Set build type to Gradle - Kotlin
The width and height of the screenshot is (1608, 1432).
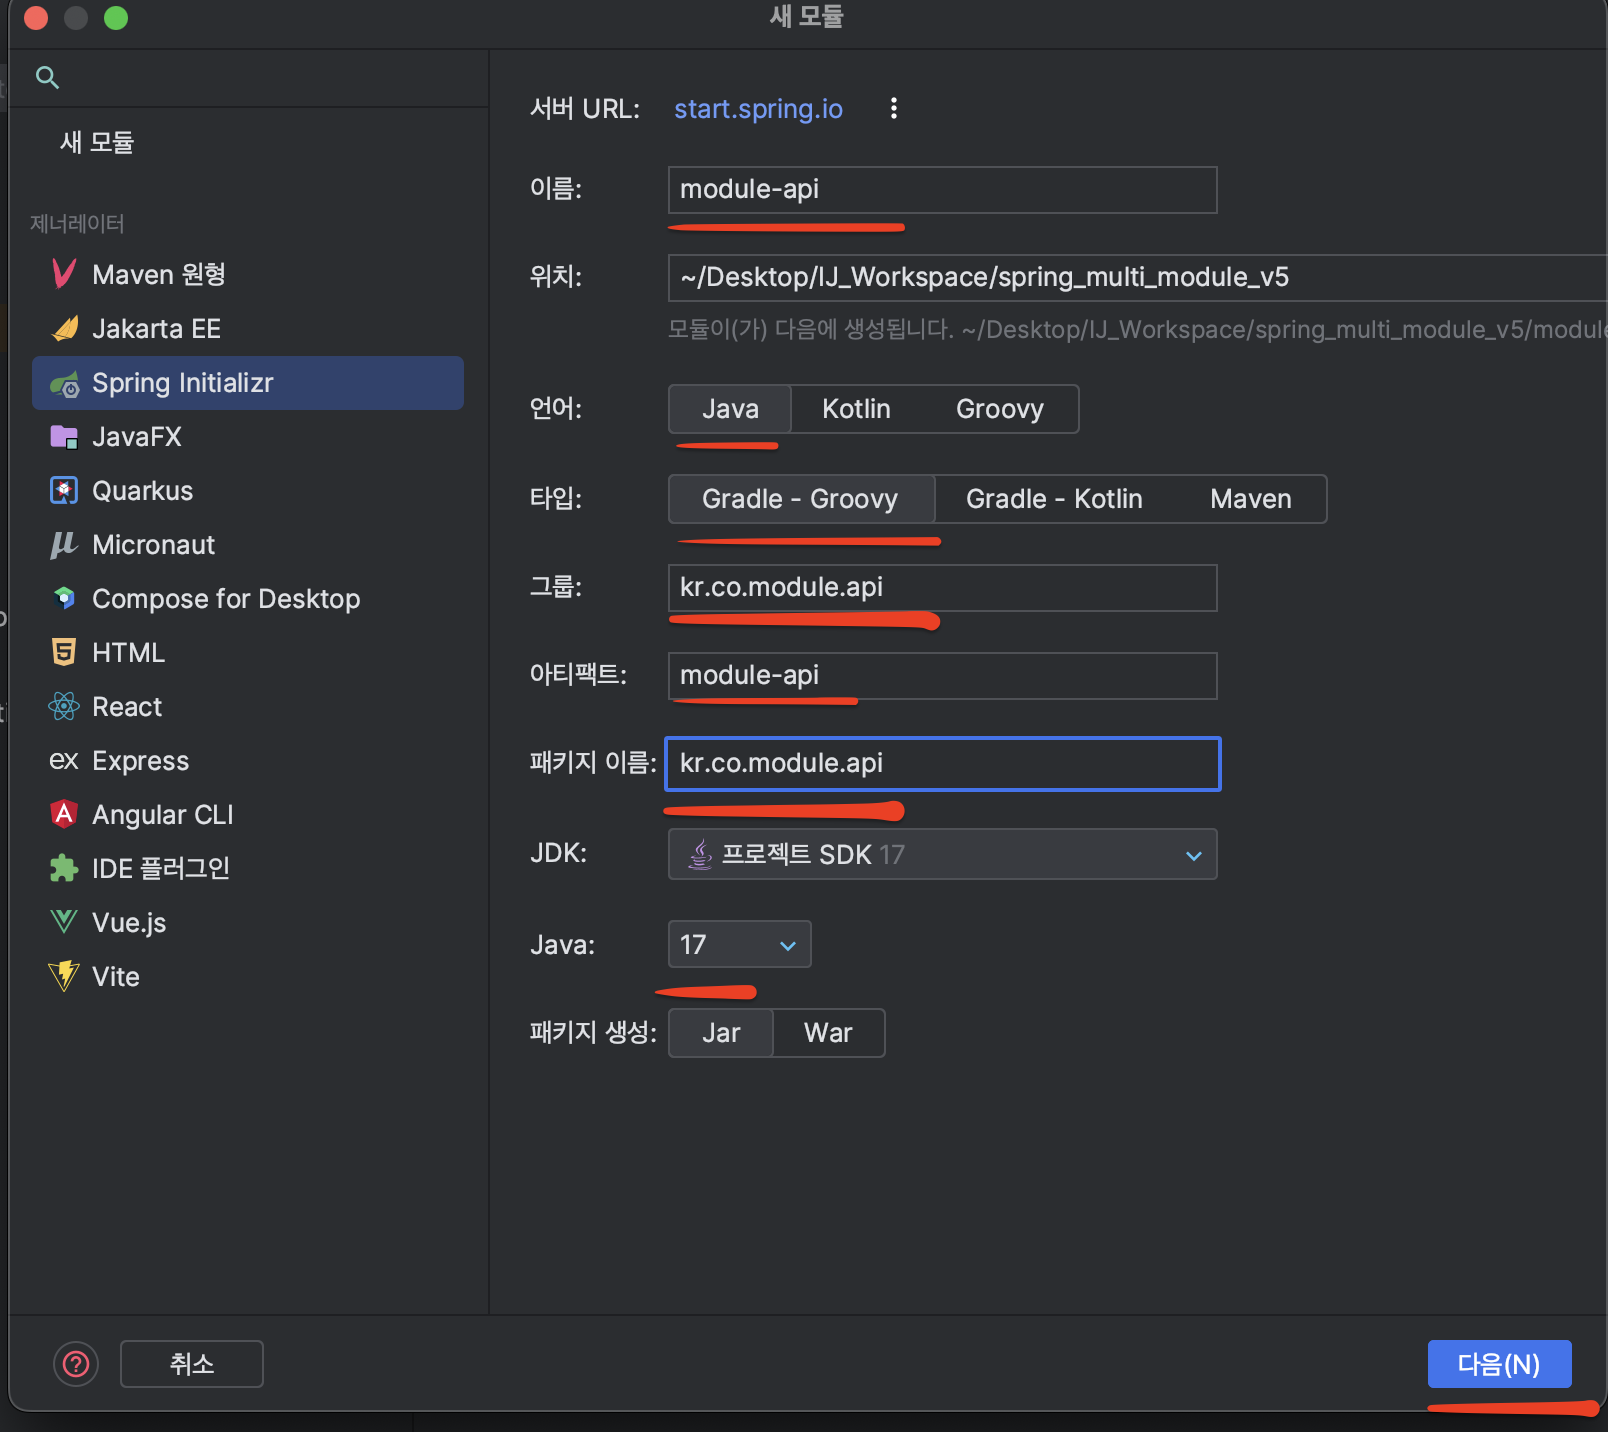(1054, 499)
